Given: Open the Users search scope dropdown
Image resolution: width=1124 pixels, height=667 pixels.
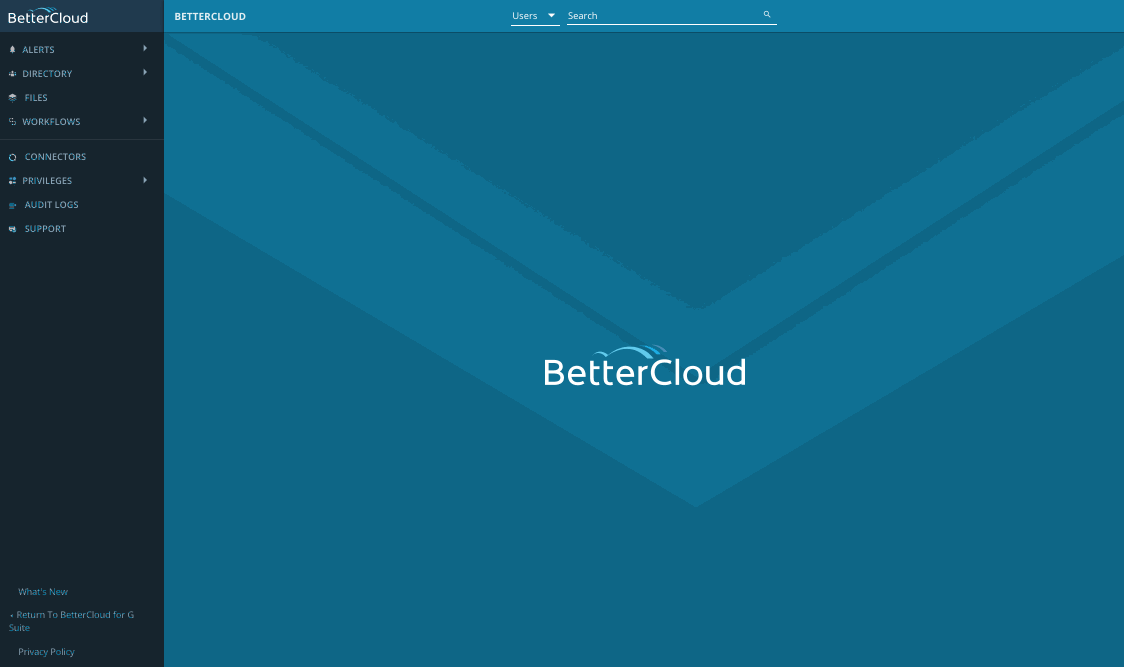Looking at the screenshot, I should [x=535, y=16].
